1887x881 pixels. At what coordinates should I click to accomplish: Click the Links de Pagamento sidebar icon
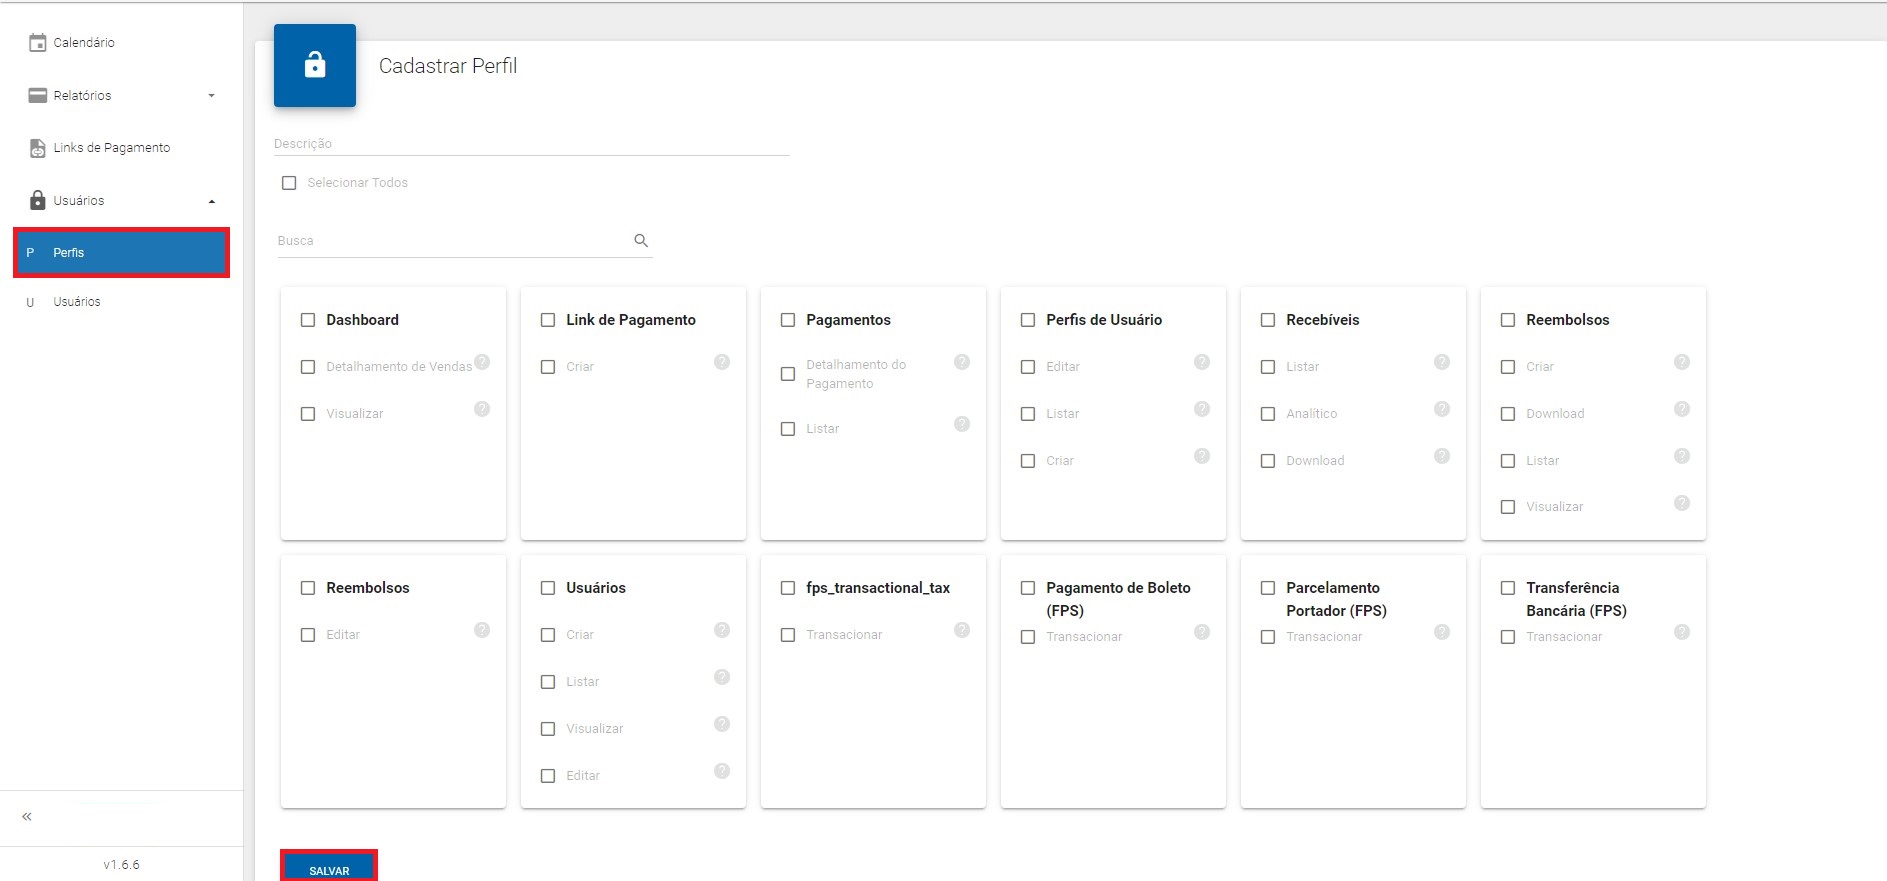click(38, 148)
